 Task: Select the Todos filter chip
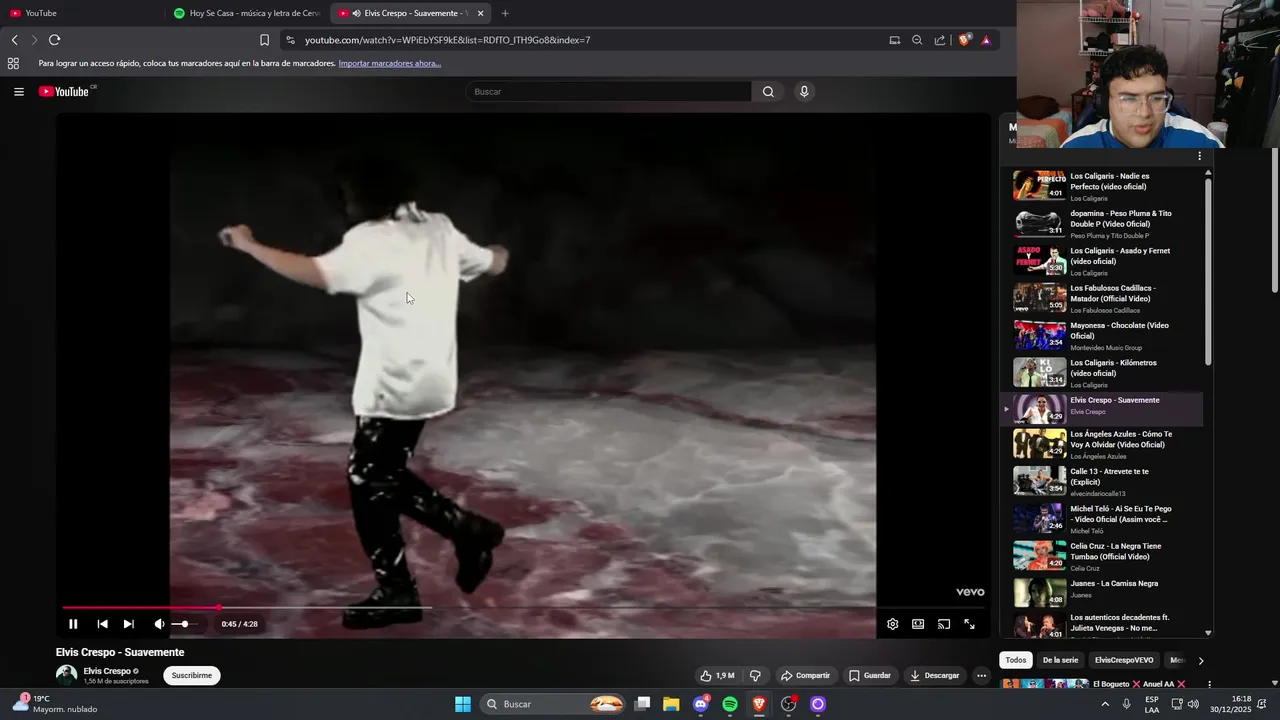[x=1016, y=660]
